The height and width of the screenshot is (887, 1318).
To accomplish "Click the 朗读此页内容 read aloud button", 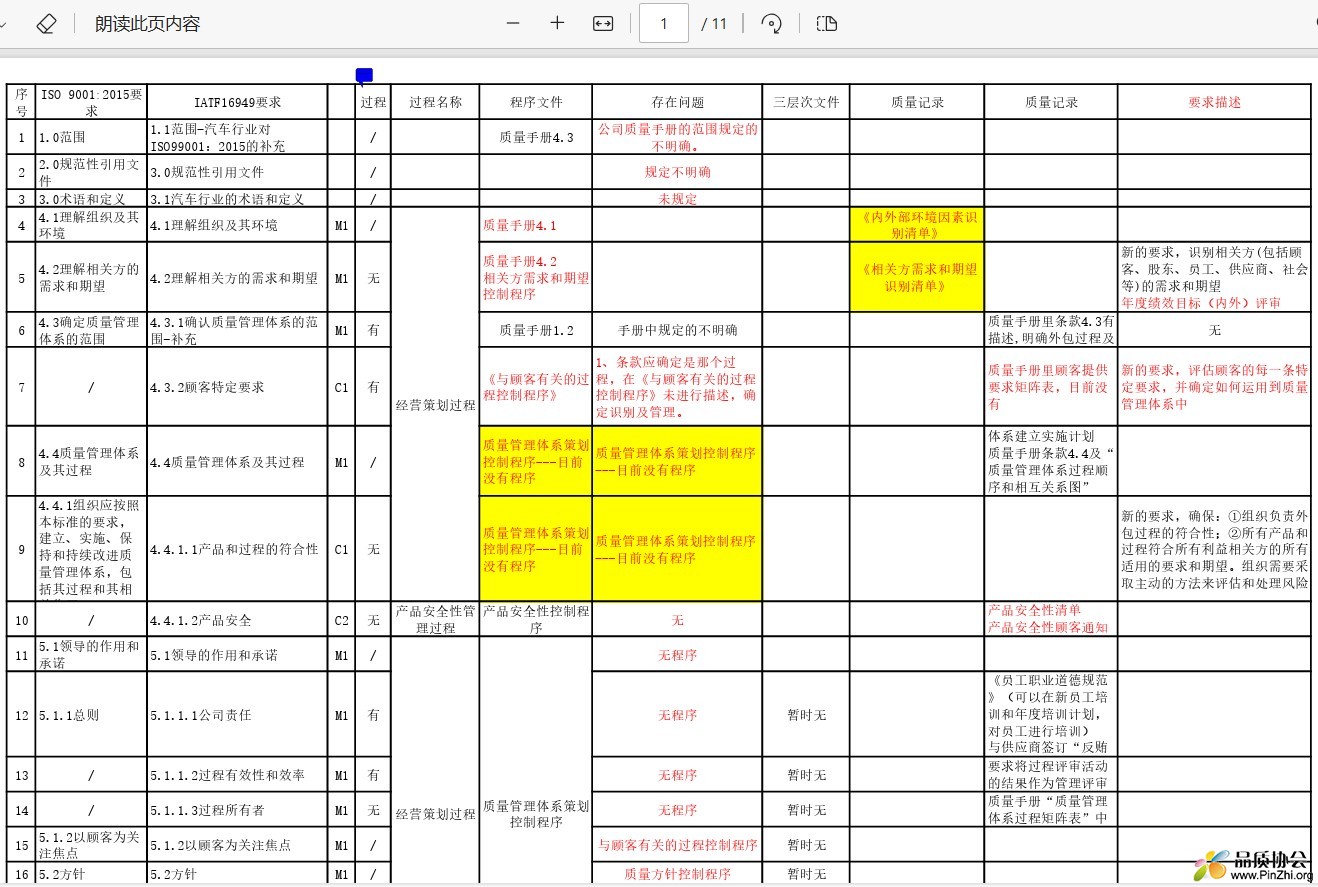I will (148, 24).
